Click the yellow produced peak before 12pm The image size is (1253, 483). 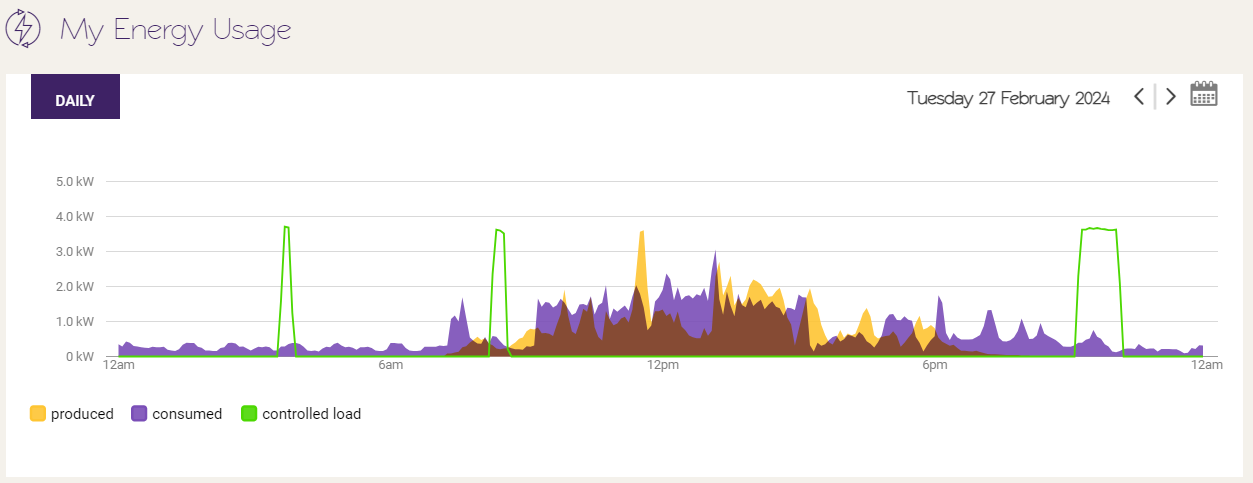click(641, 250)
